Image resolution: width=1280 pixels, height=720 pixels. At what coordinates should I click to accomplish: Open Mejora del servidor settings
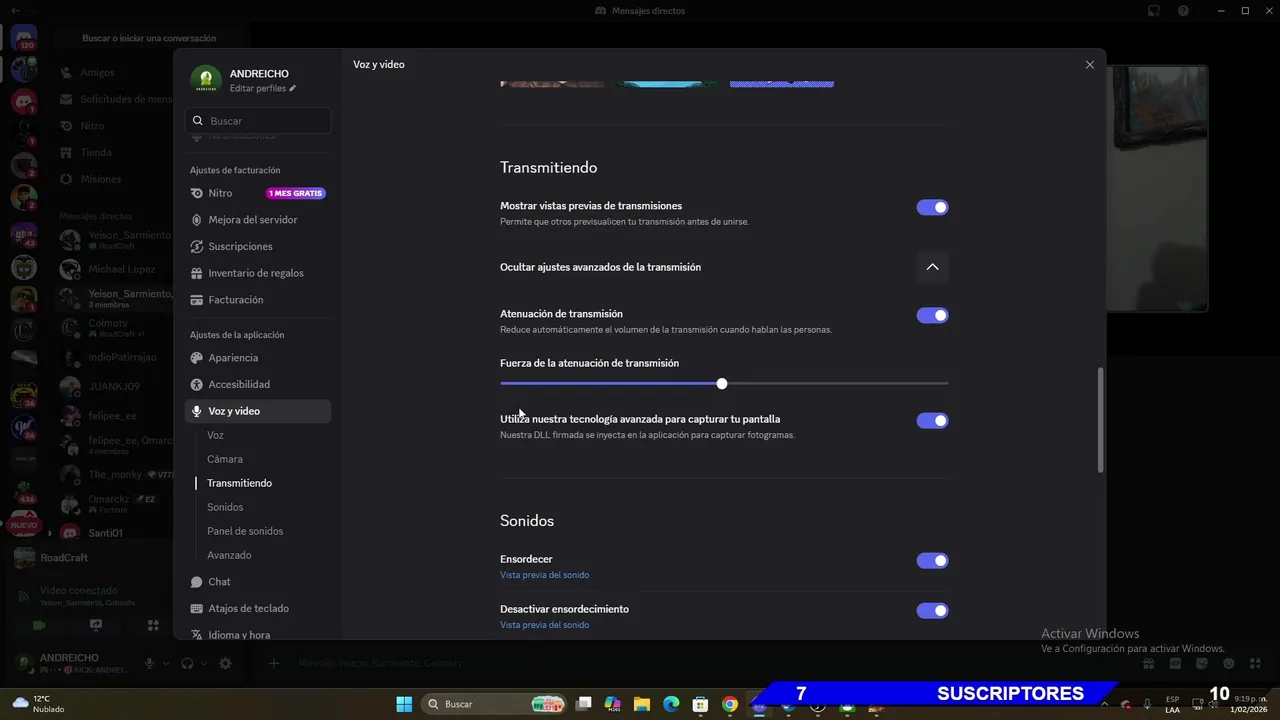coord(258,220)
